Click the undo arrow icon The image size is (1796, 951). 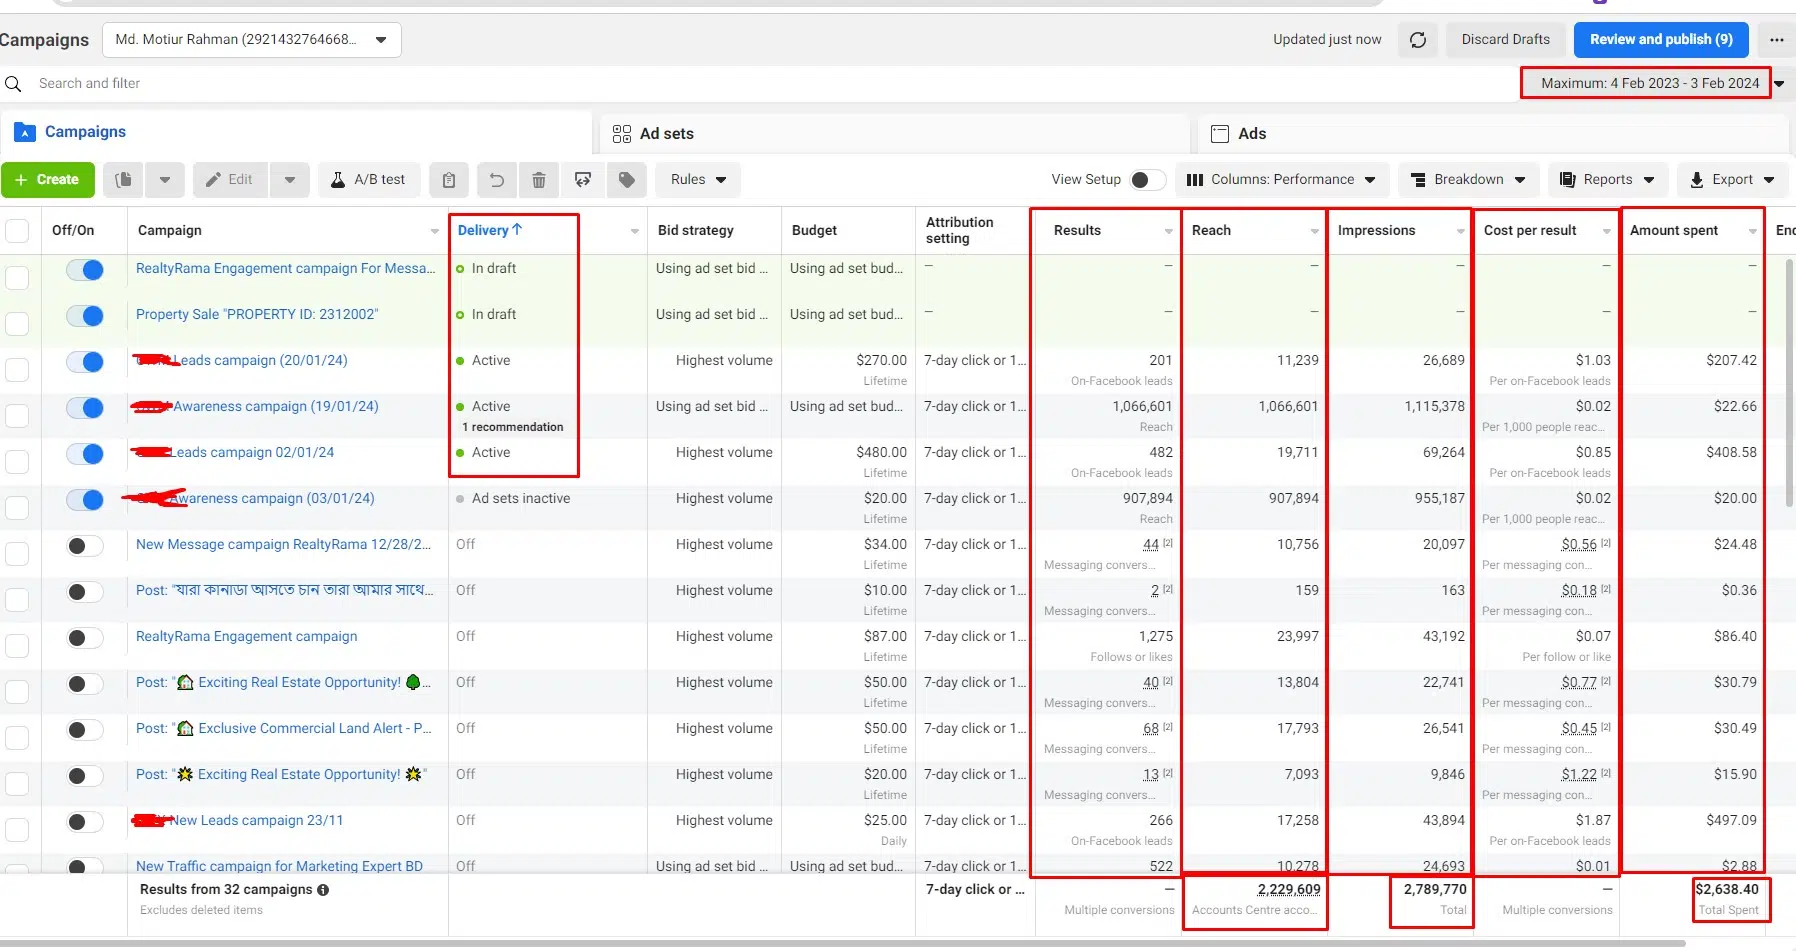point(496,180)
